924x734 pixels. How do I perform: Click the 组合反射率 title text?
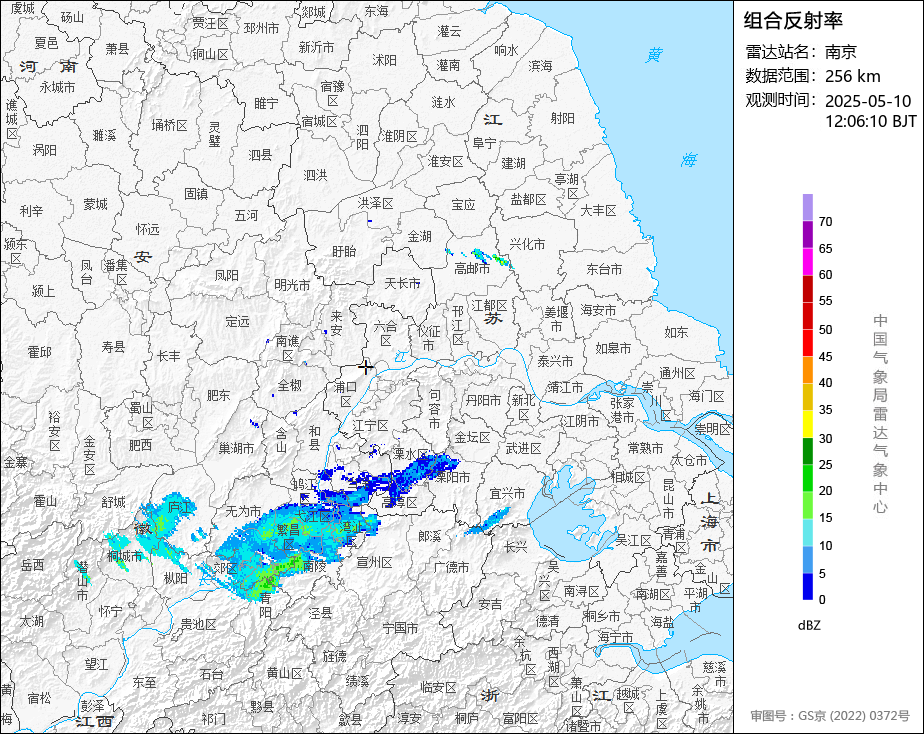(x=793, y=21)
